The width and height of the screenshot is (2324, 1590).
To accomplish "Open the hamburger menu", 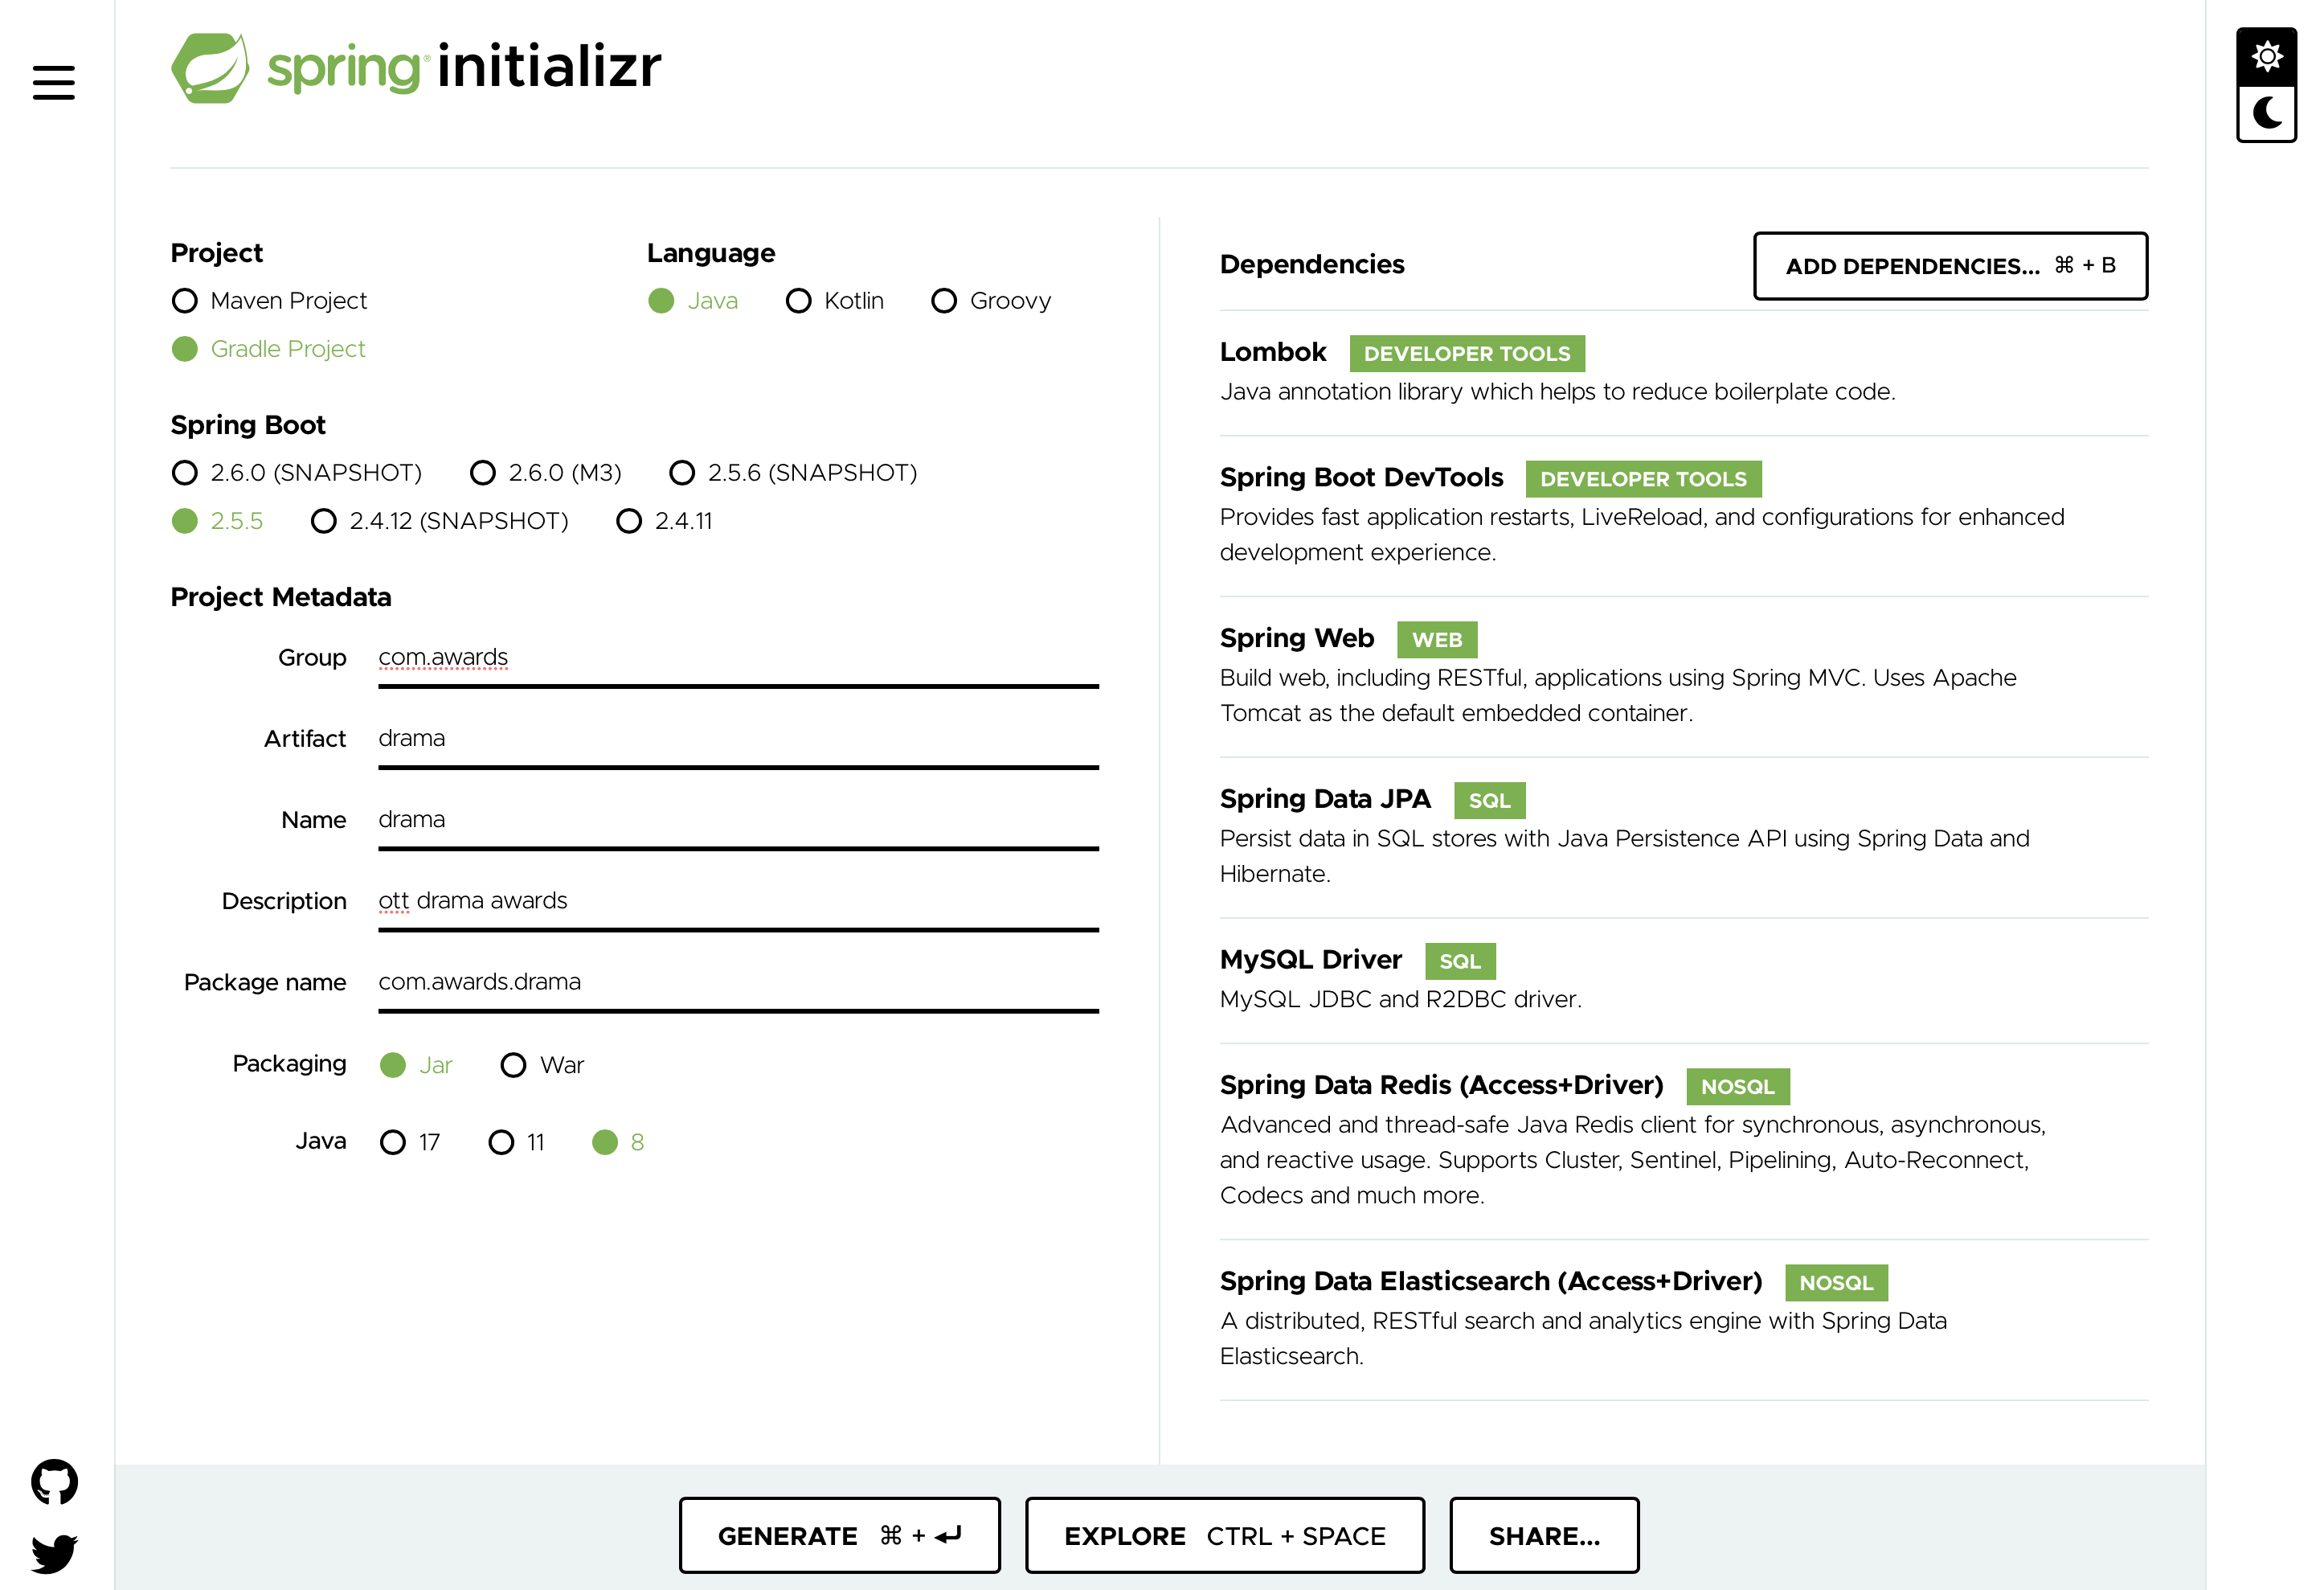I will coord(54,83).
